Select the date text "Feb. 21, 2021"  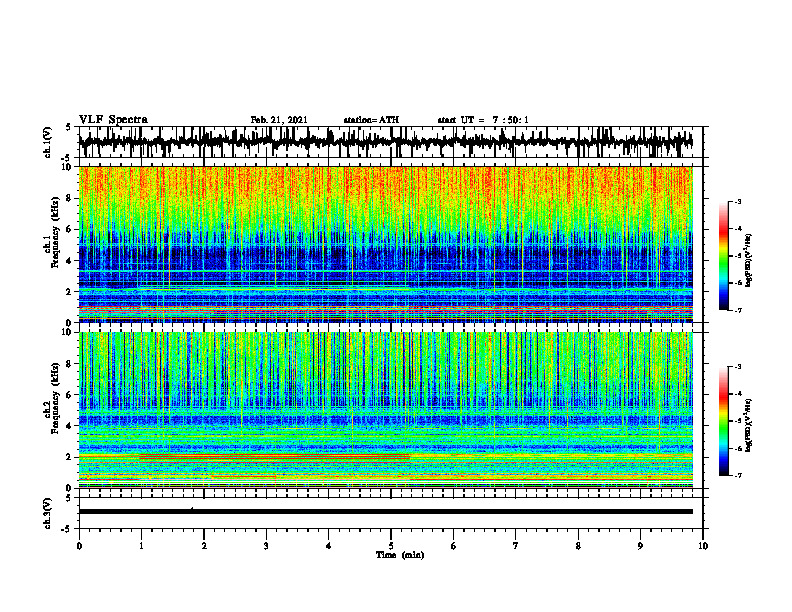click(279, 120)
